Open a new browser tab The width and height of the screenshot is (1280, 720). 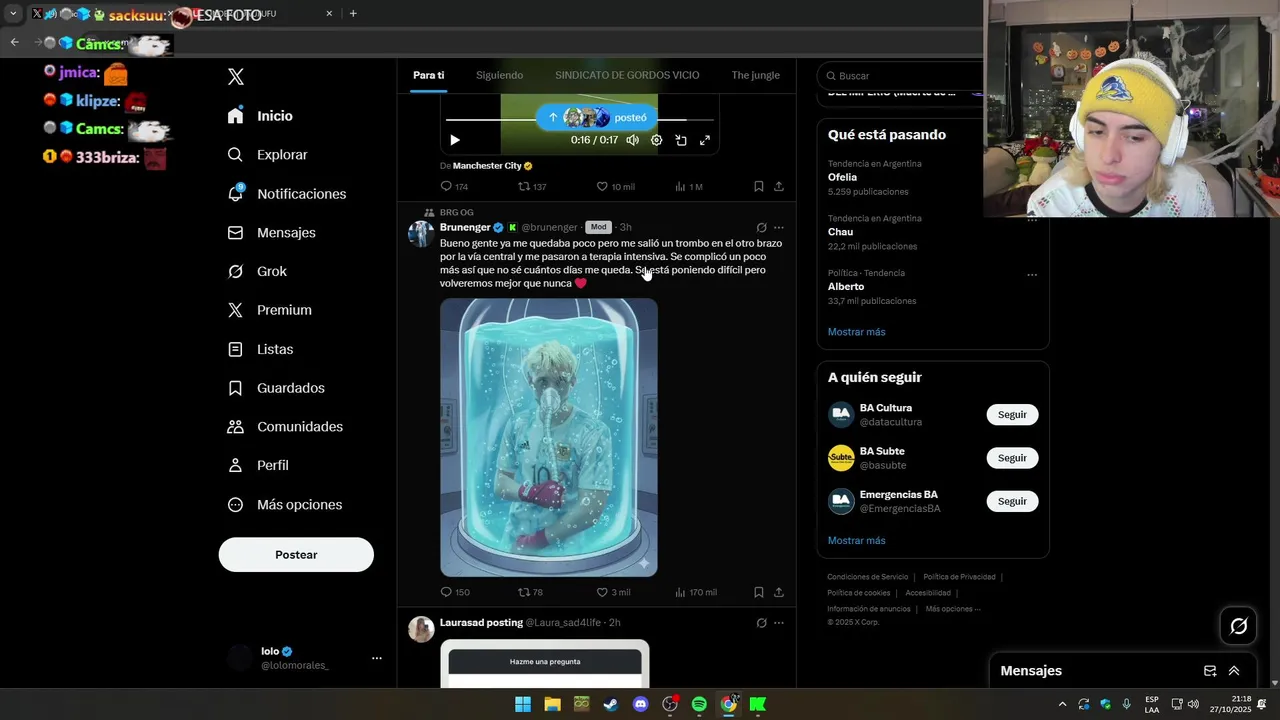click(353, 14)
